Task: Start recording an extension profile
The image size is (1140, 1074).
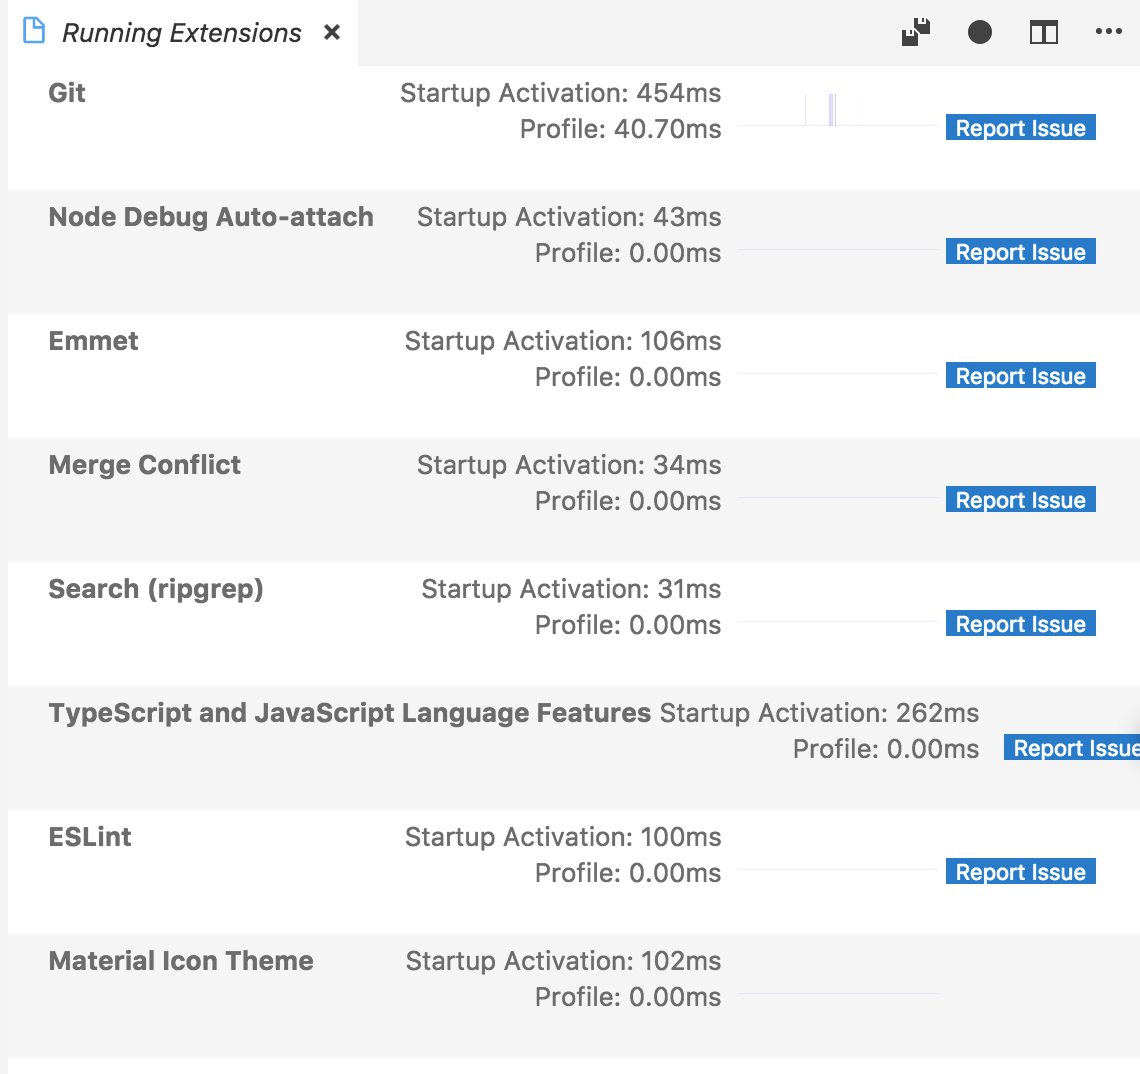Action: [980, 32]
